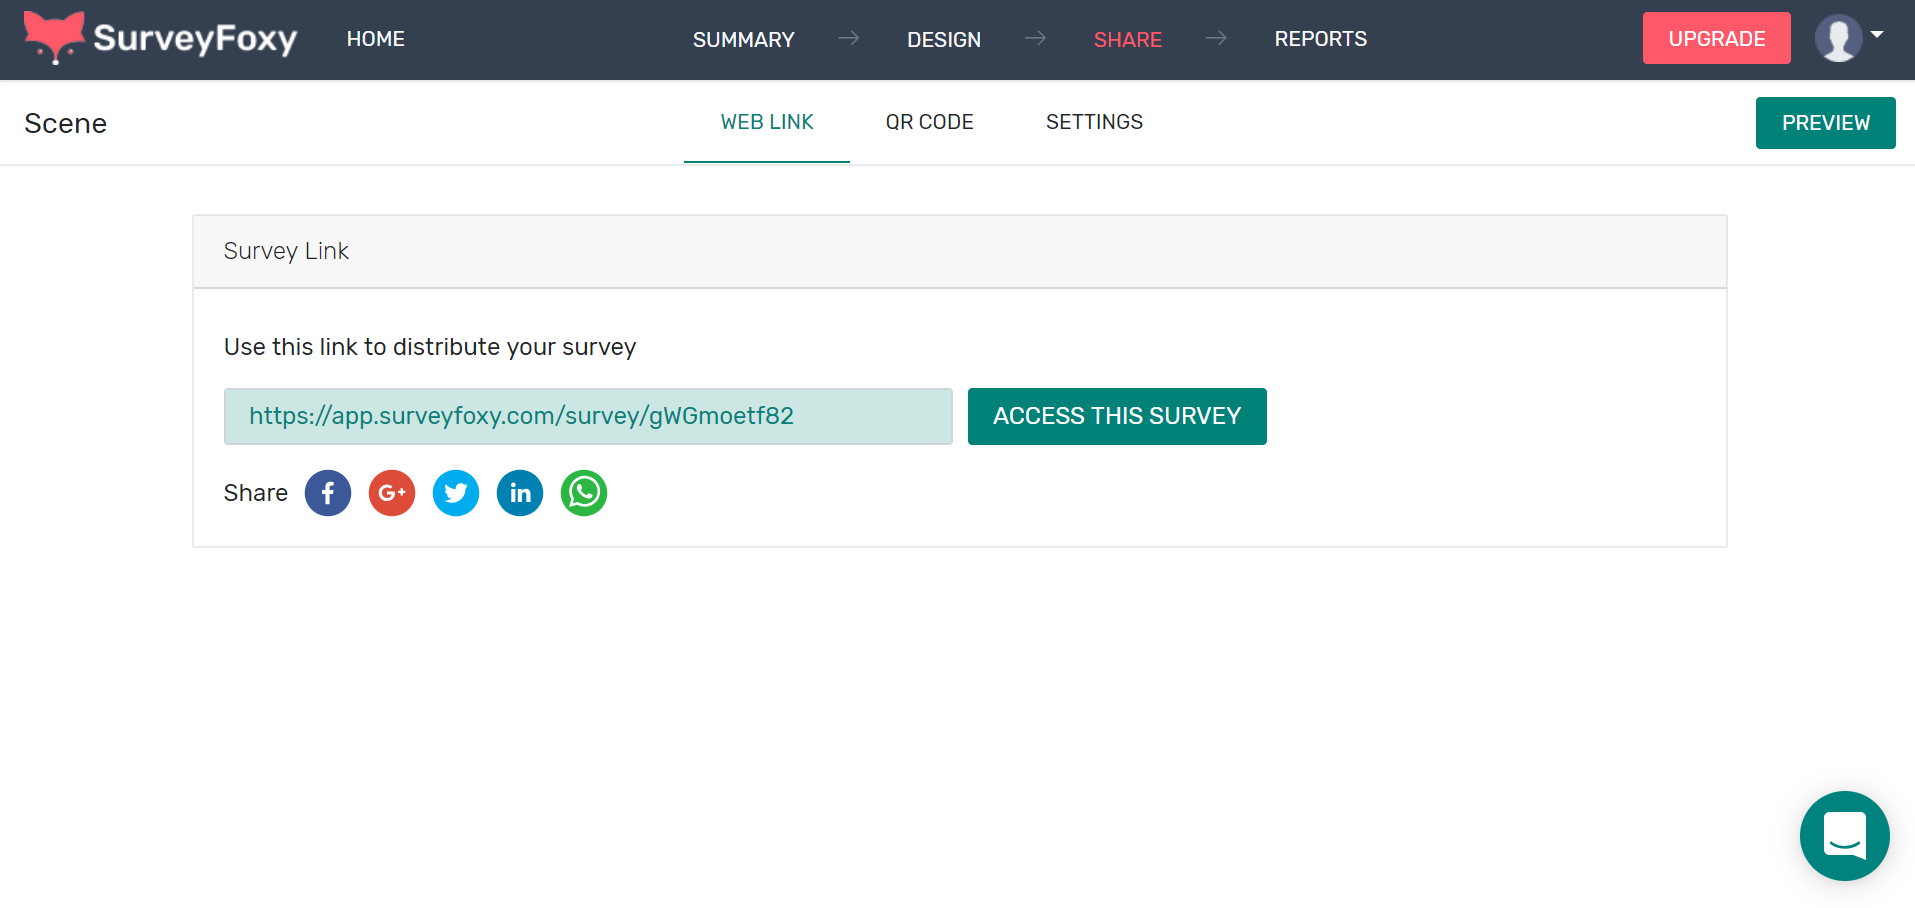Go to HOME in the navigation bar
This screenshot has height=908, width=1915.
coord(375,39)
